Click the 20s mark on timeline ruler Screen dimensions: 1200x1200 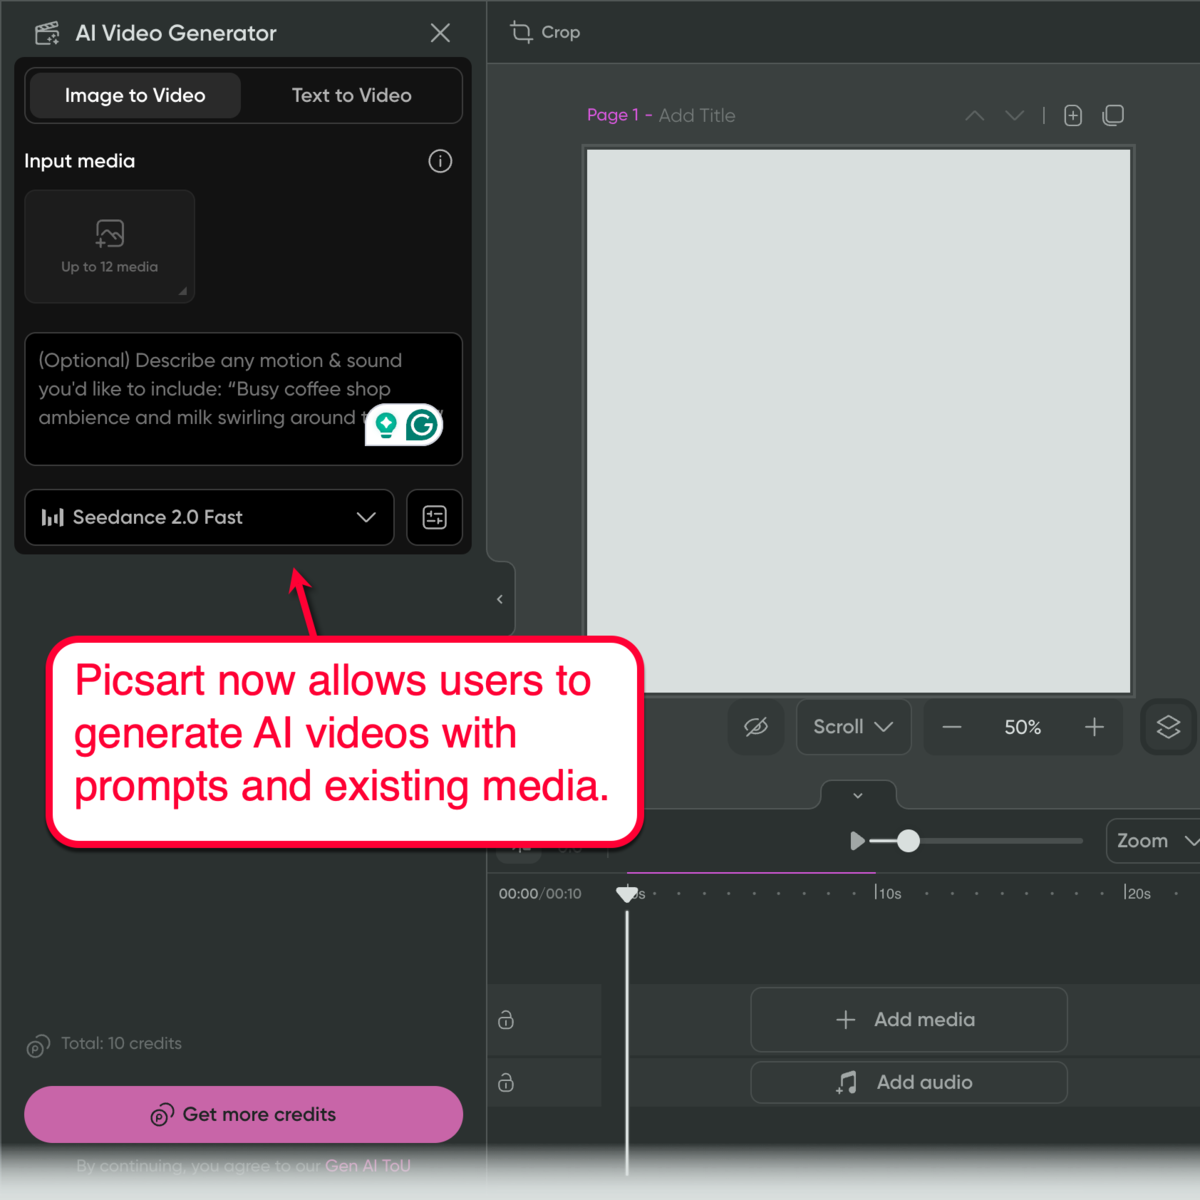click(x=1137, y=893)
